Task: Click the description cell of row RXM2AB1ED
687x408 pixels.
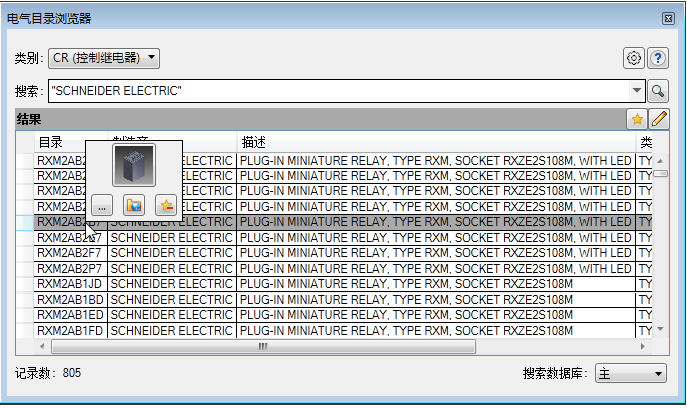Action: coord(436,315)
